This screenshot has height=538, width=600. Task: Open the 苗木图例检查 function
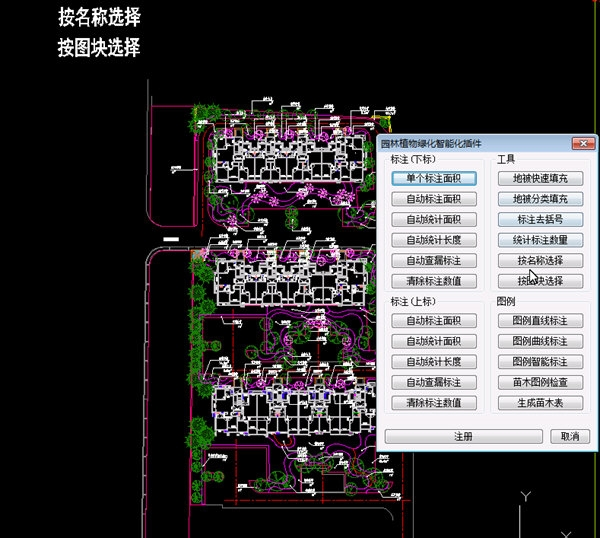click(x=539, y=382)
